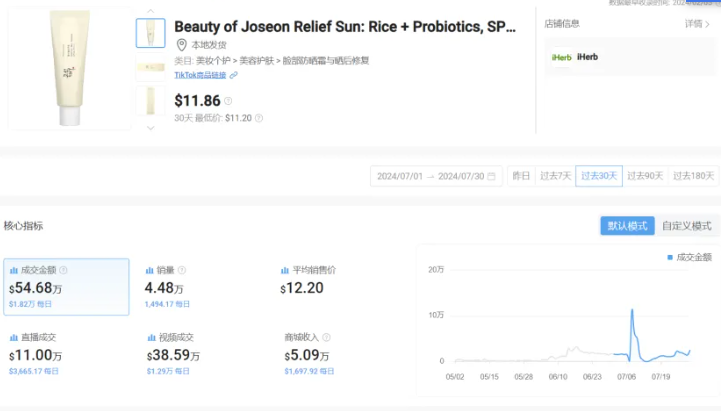Select the 过去180天 range button
721x411 pixels.
coord(693,176)
